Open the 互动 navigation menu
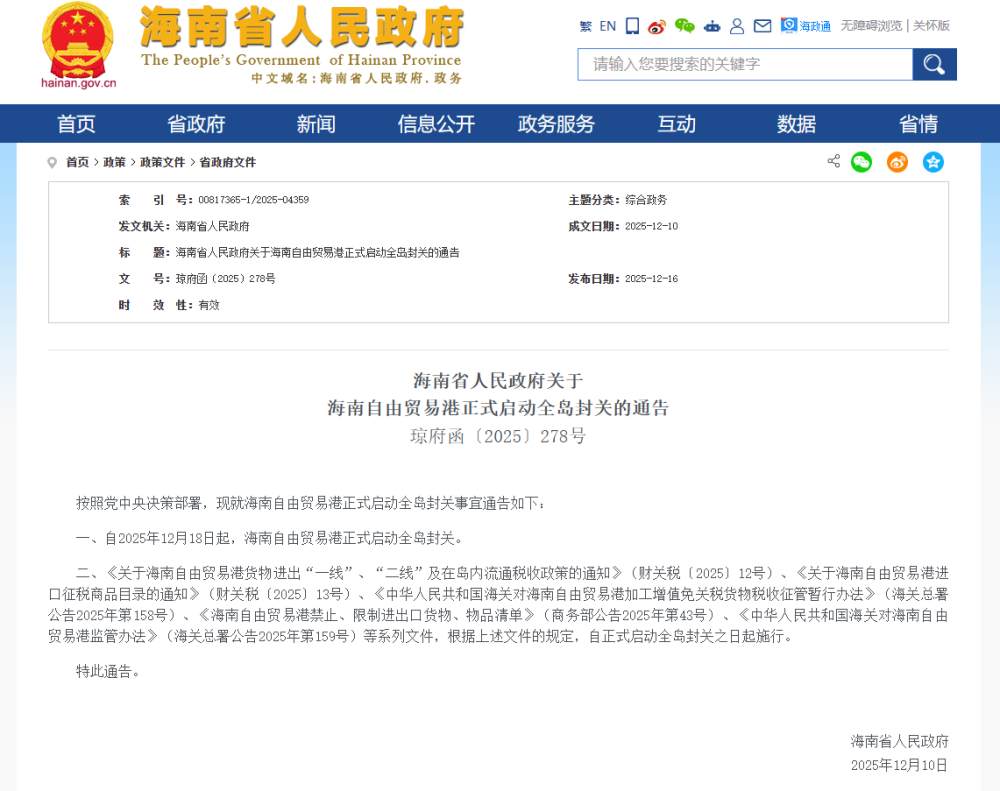 tap(675, 123)
